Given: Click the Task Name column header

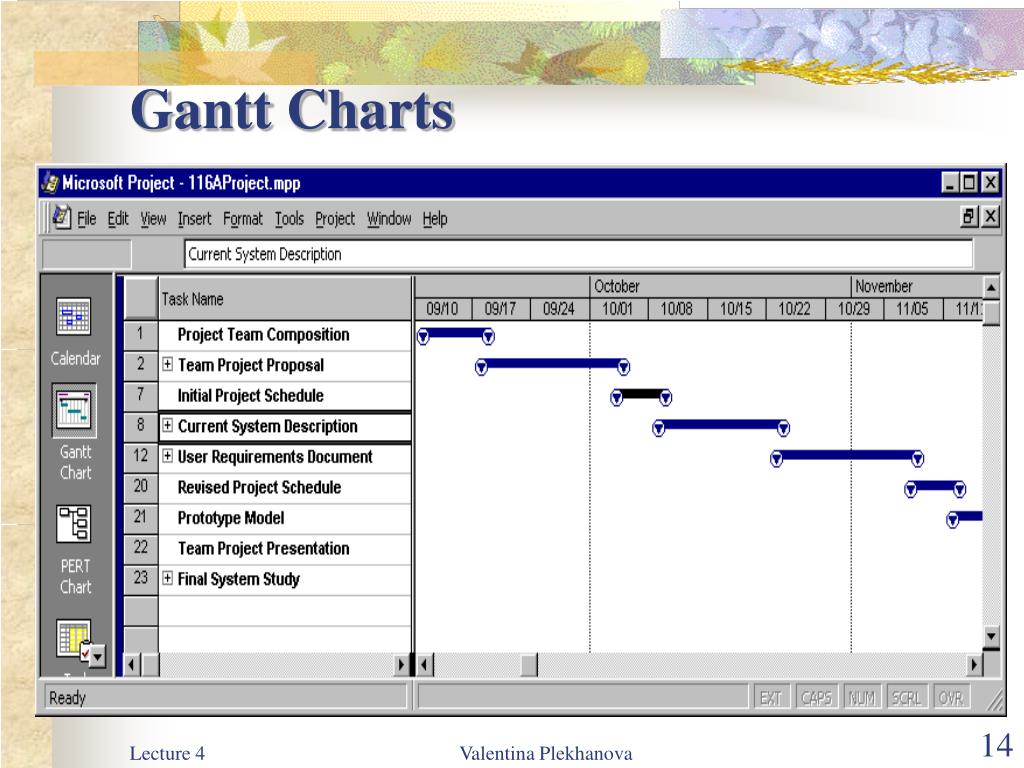Looking at the screenshot, I should click(x=285, y=298).
